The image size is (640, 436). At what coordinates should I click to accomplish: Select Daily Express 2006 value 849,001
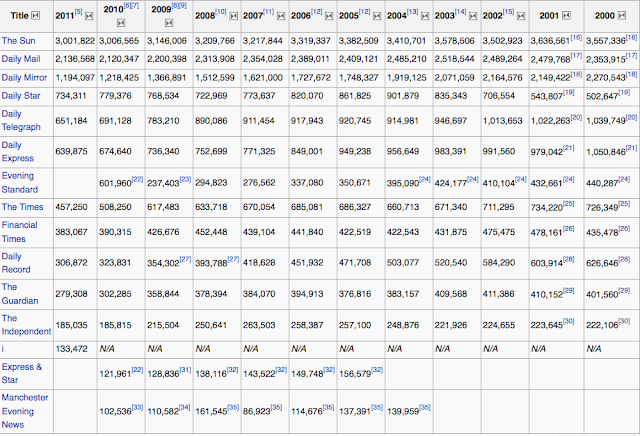[307, 151]
